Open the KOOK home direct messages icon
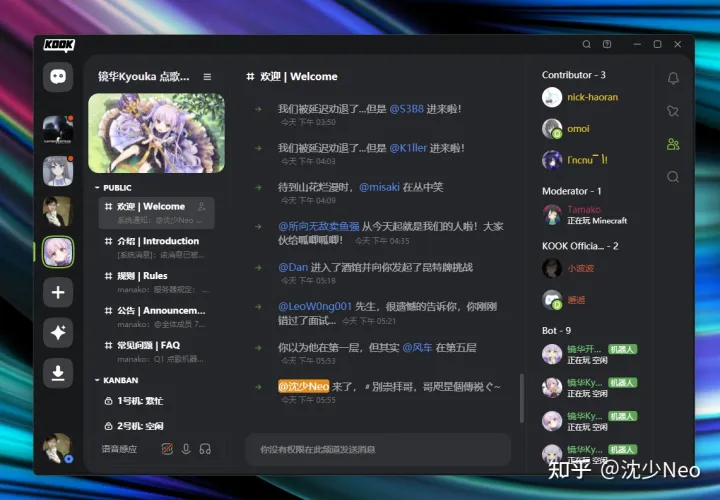The width and height of the screenshot is (720, 500). (58, 77)
